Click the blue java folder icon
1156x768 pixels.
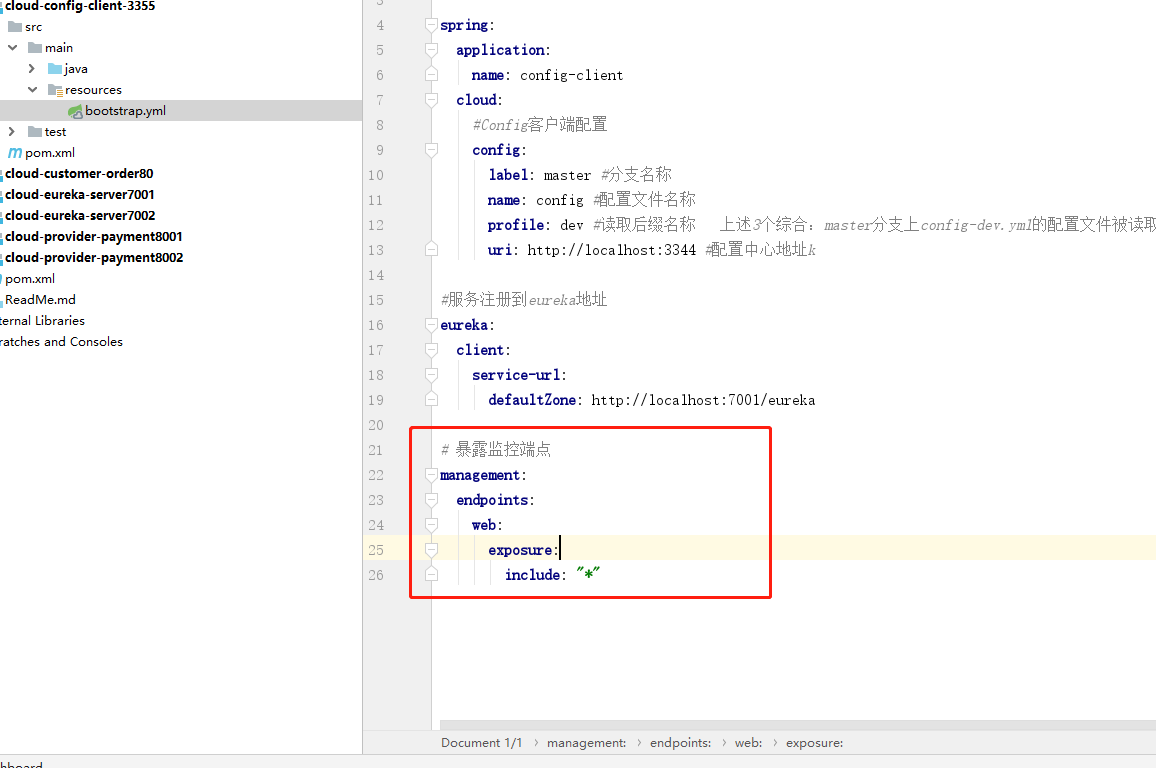[55, 69]
